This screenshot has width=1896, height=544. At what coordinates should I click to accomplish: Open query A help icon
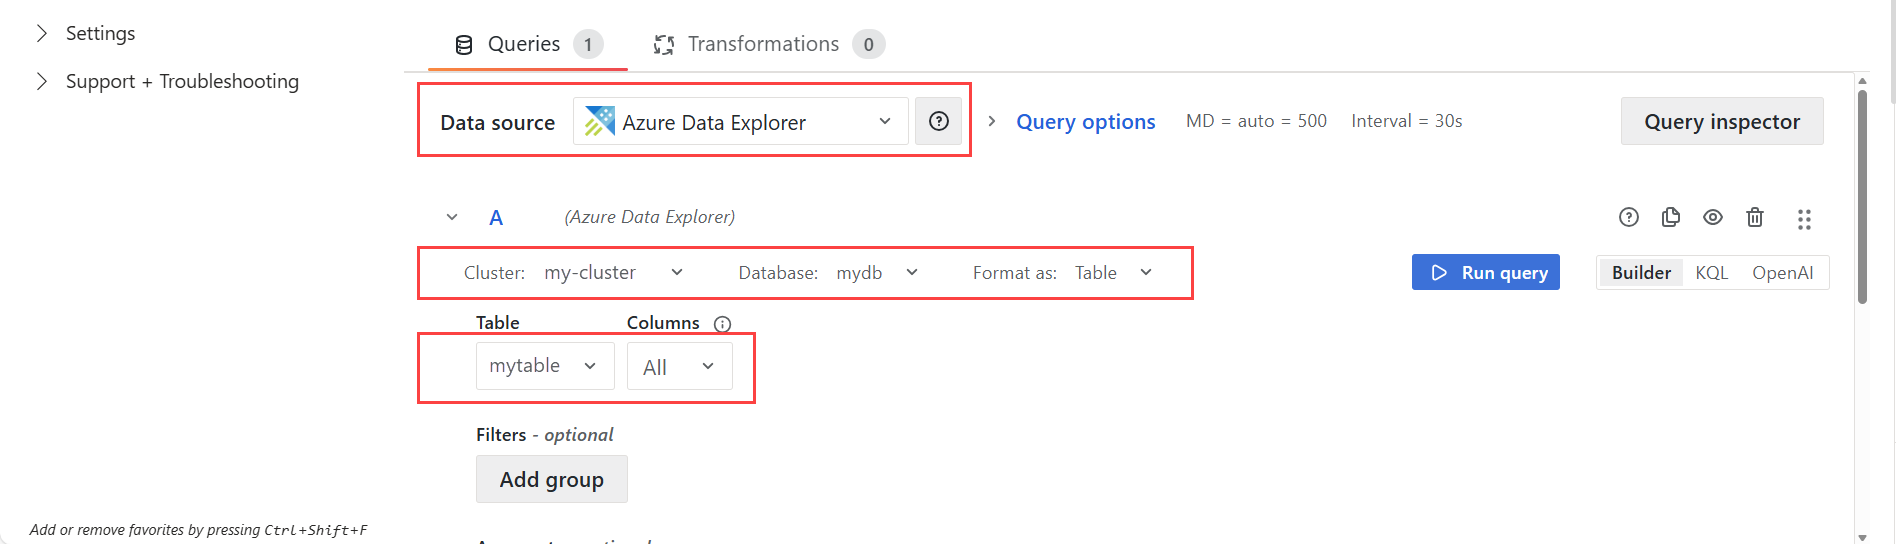point(1629,217)
